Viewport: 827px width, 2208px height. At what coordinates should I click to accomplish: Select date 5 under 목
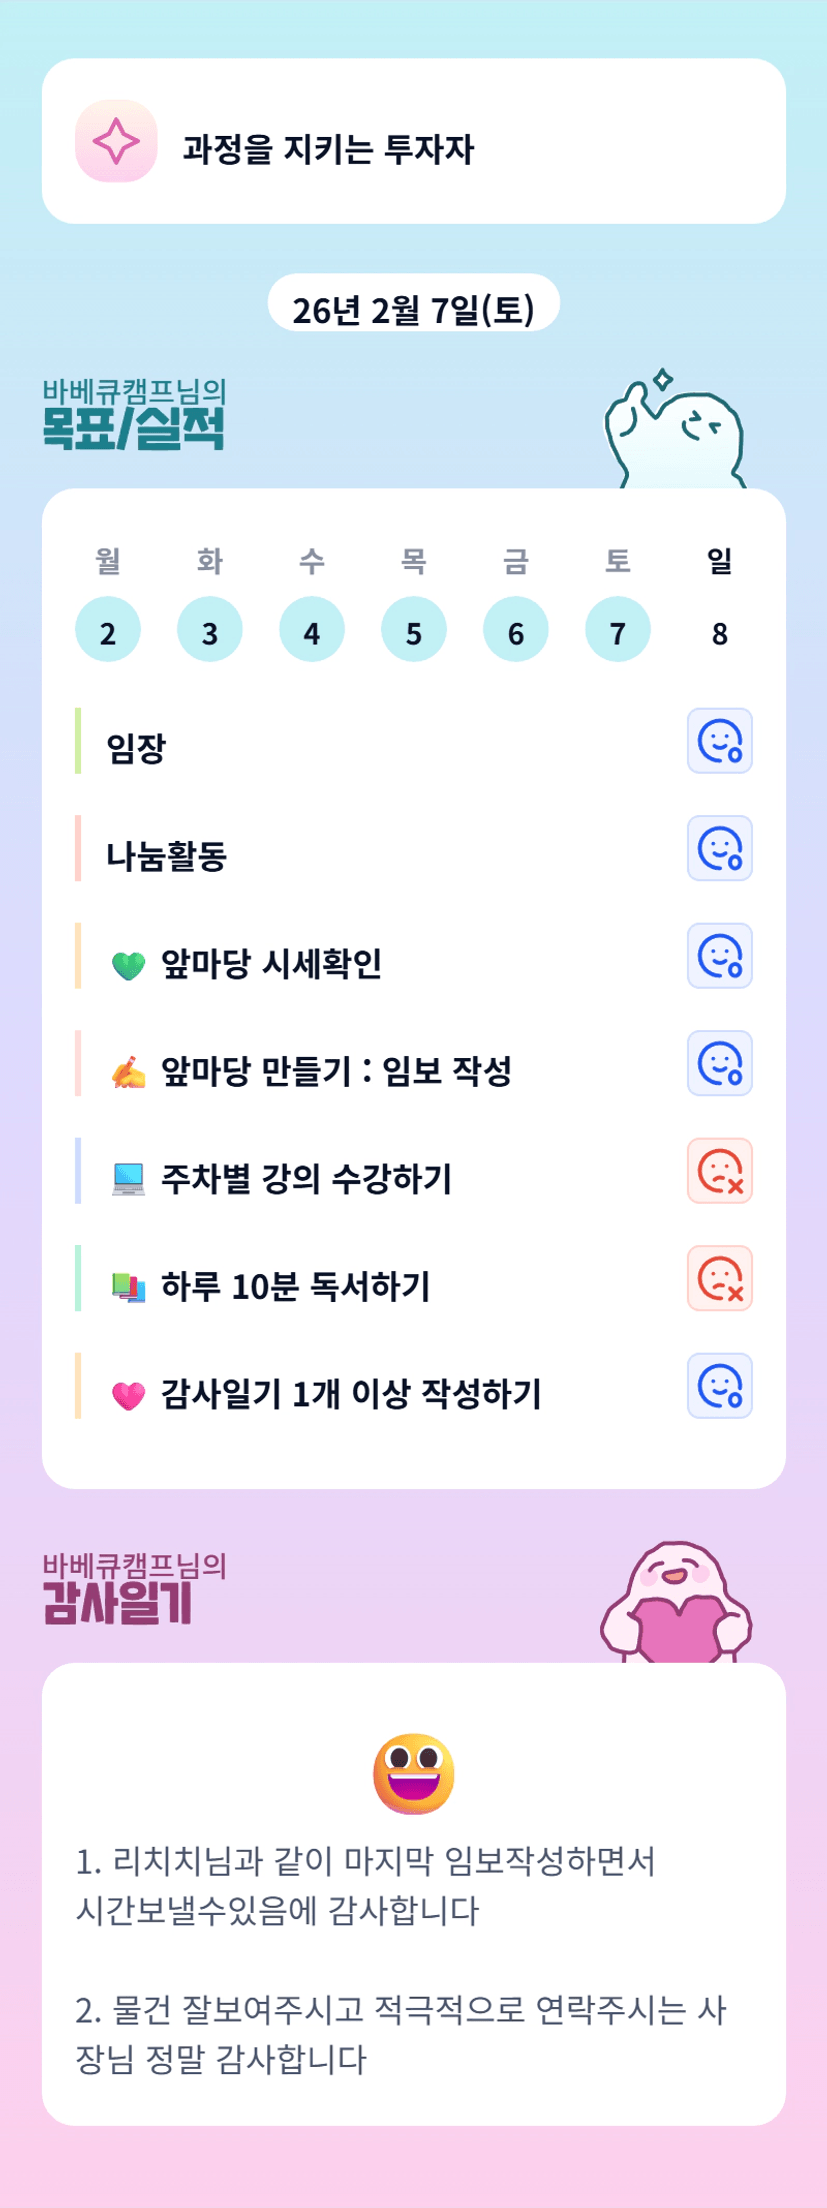[414, 630]
